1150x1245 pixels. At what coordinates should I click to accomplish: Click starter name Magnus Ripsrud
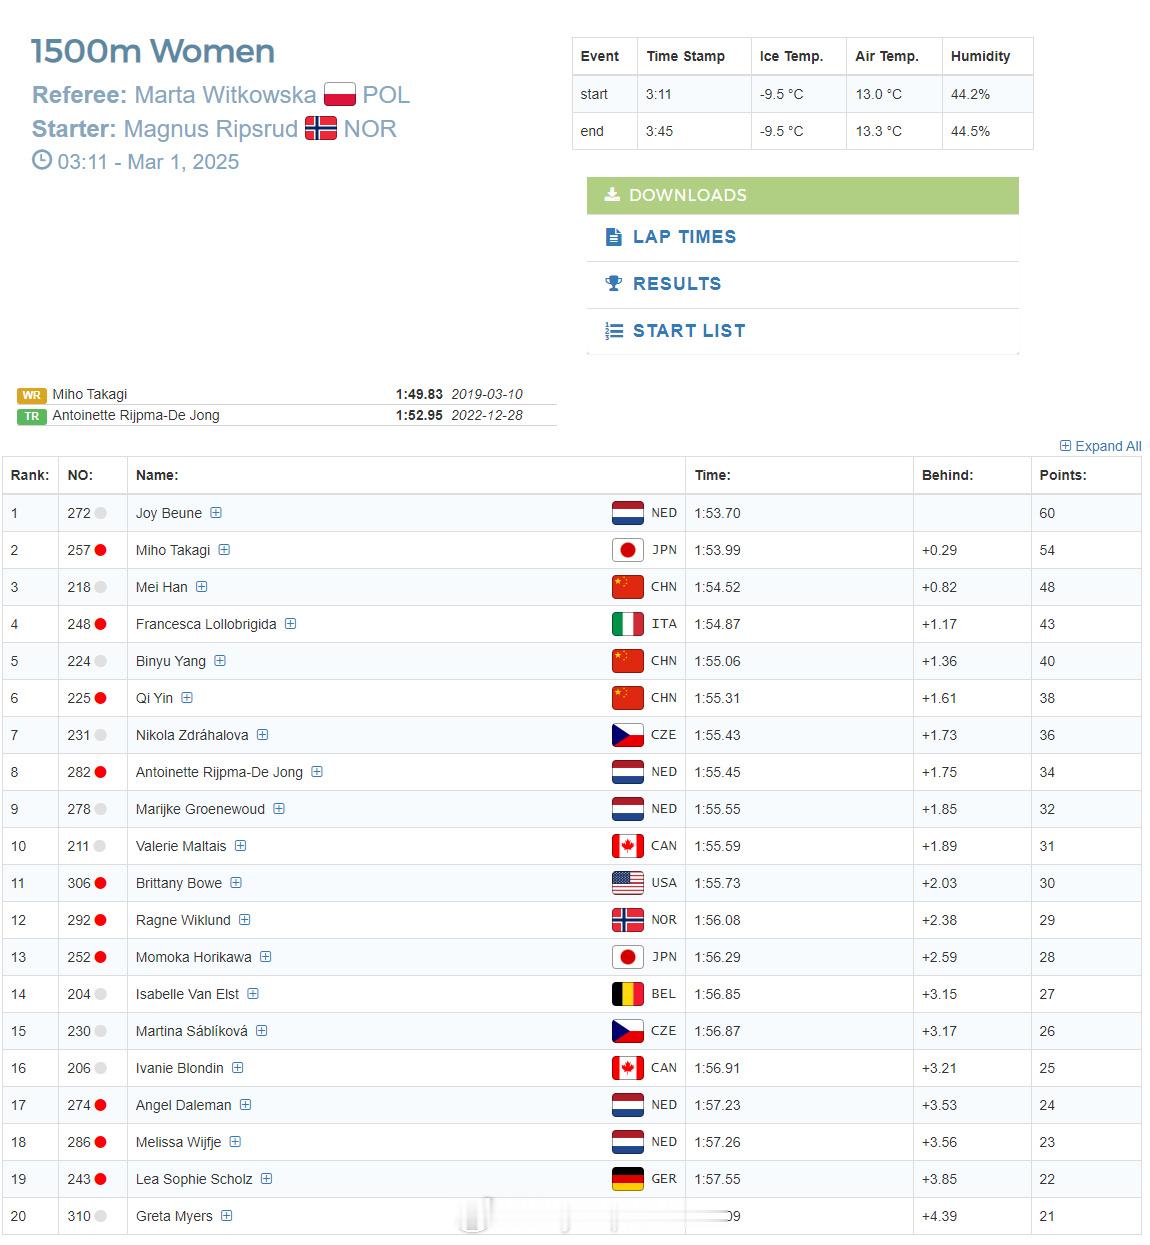coord(211,129)
